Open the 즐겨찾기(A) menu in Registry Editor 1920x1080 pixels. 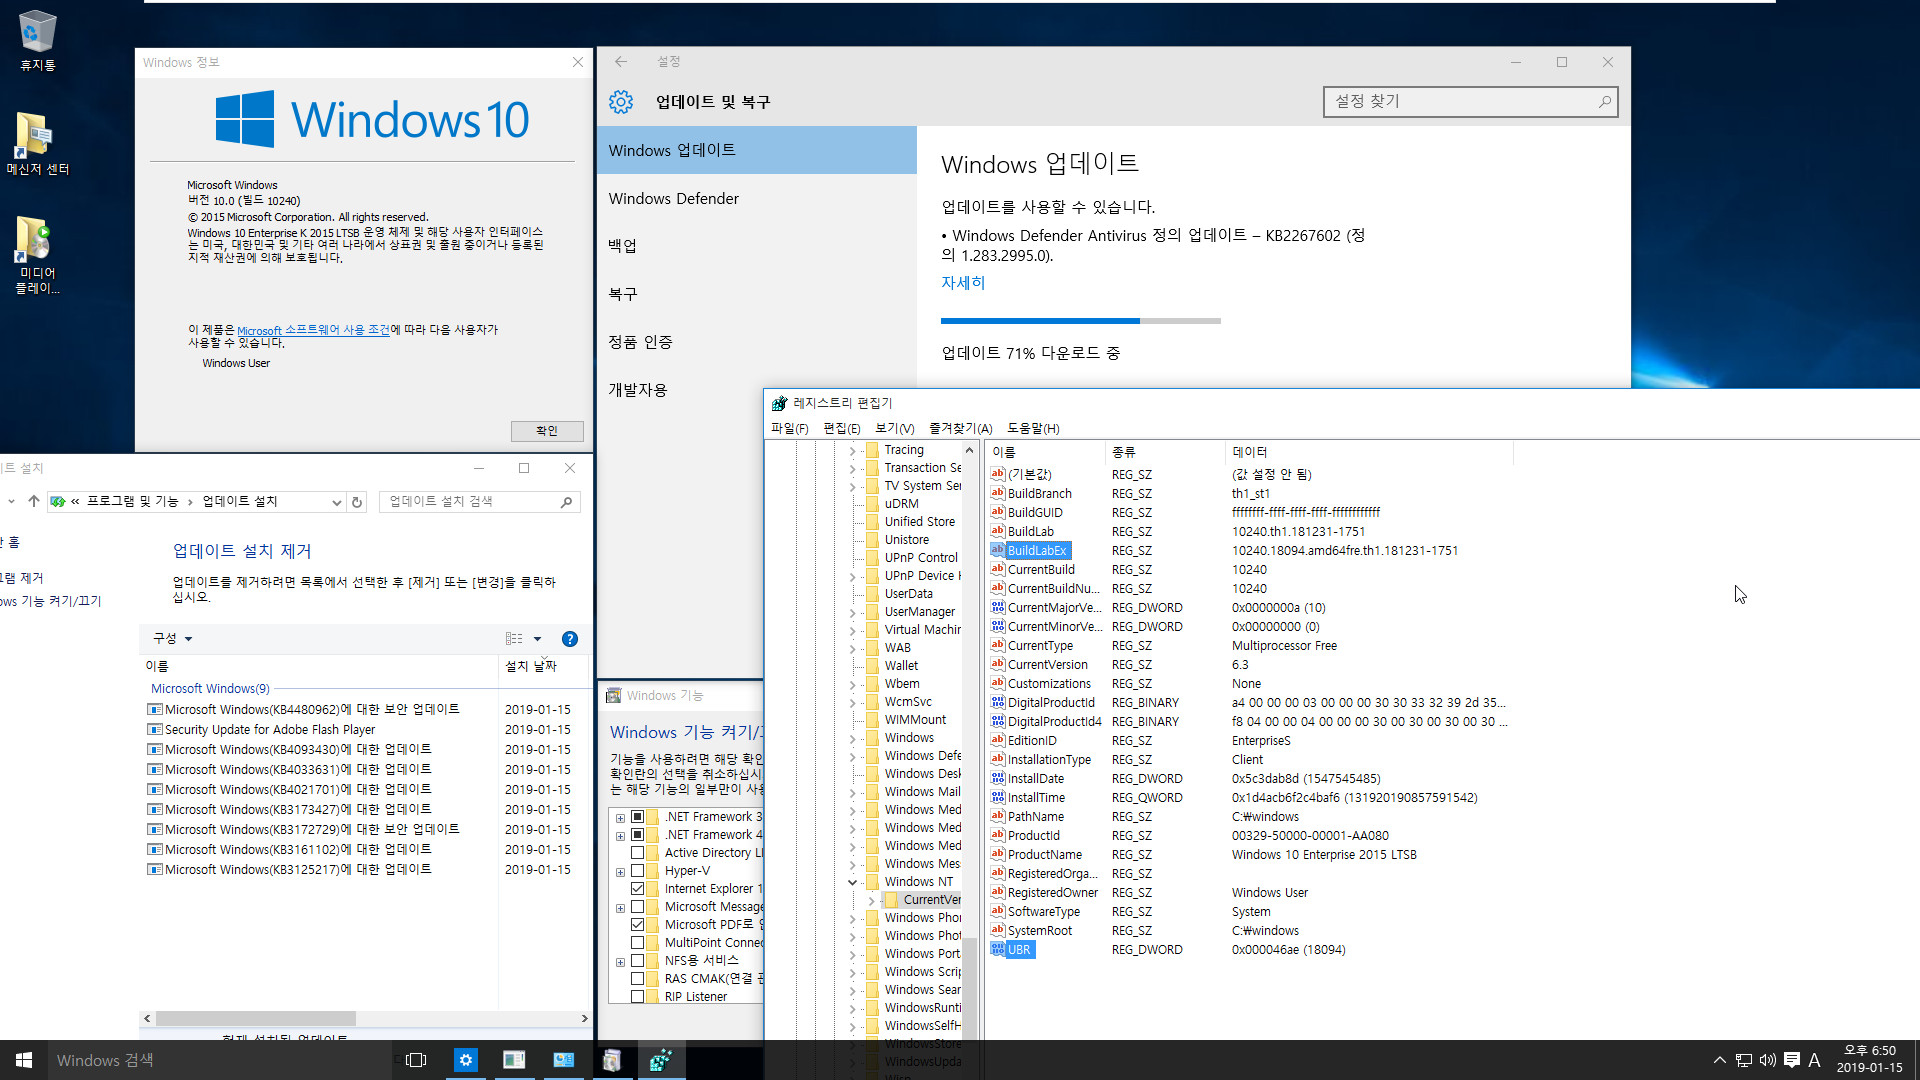(x=960, y=428)
